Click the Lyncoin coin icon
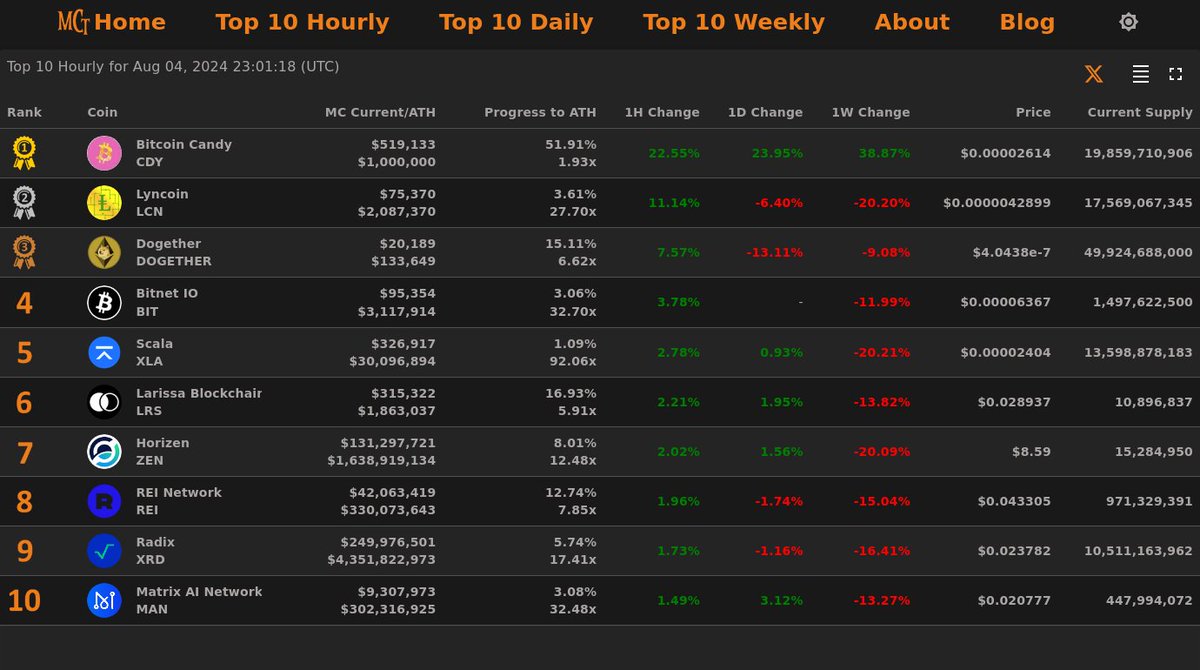 click(104, 203)
